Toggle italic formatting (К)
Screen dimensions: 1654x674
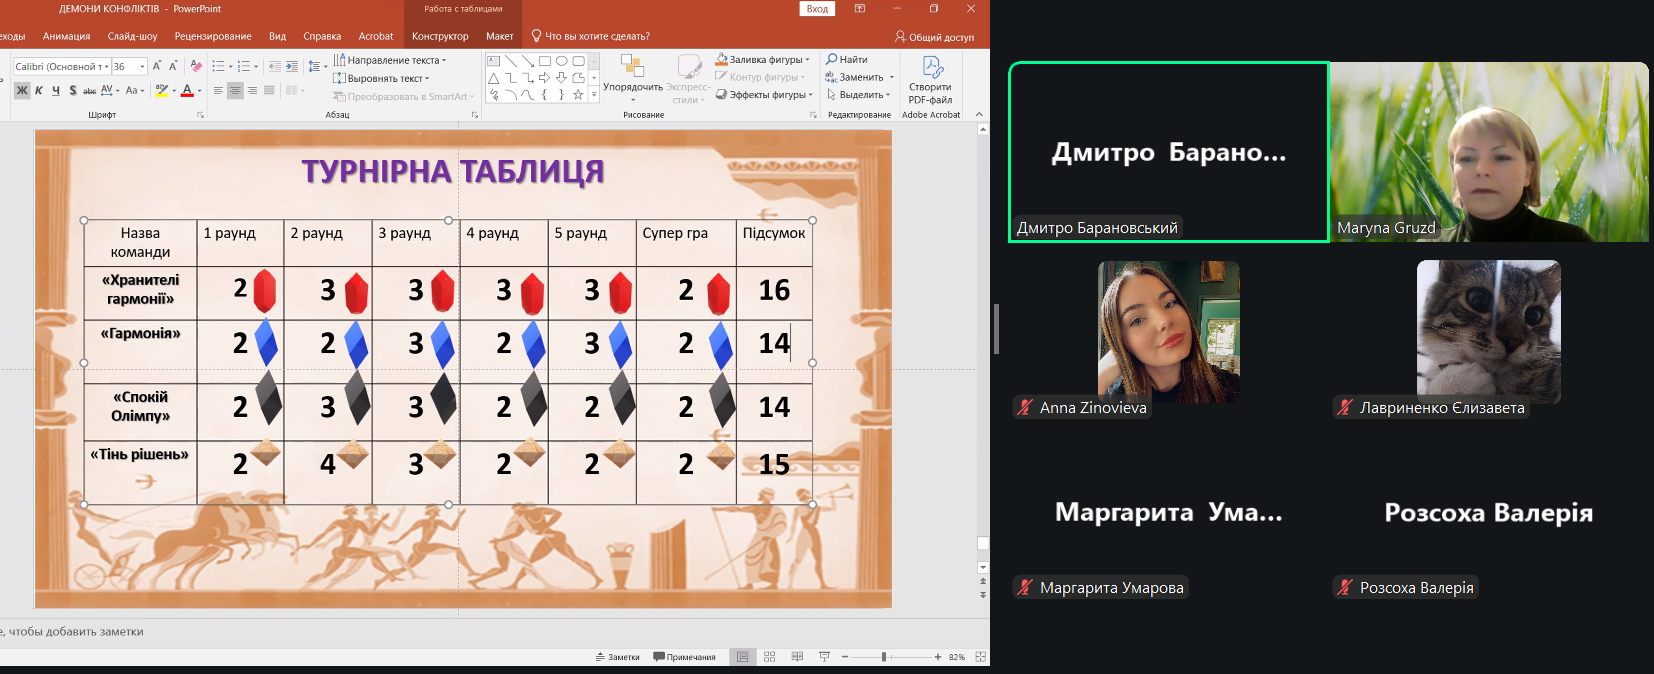39,91
